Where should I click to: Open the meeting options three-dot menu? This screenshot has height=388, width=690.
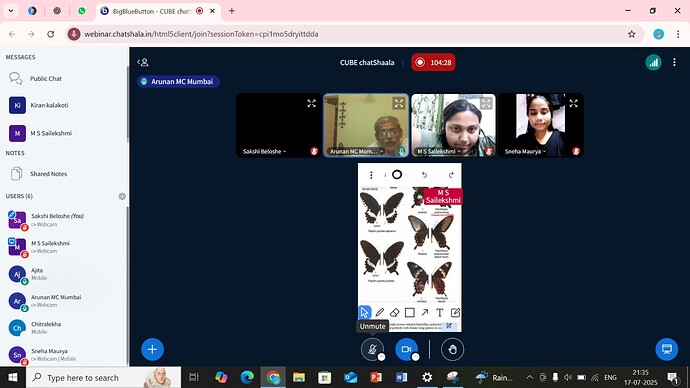point(674,62)
